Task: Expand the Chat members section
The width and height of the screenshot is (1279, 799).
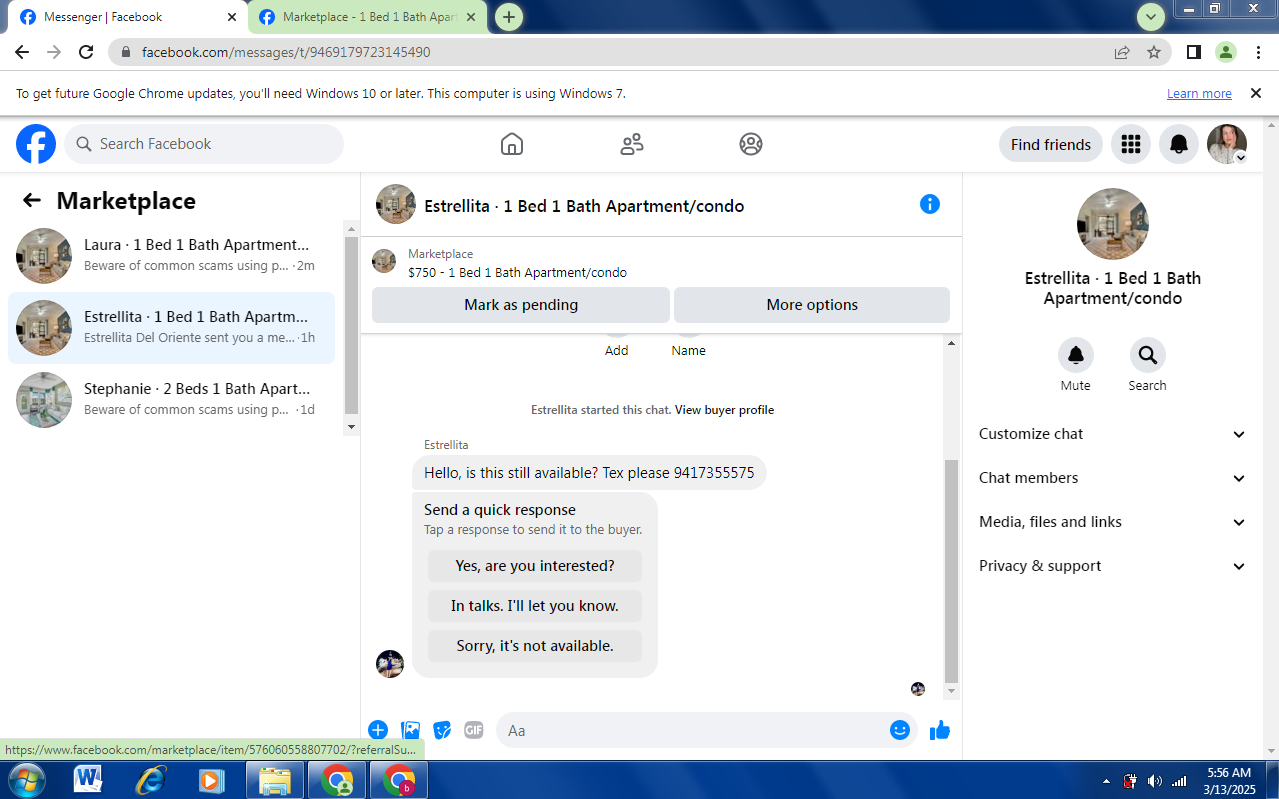Action: [x=1112, y=478]
